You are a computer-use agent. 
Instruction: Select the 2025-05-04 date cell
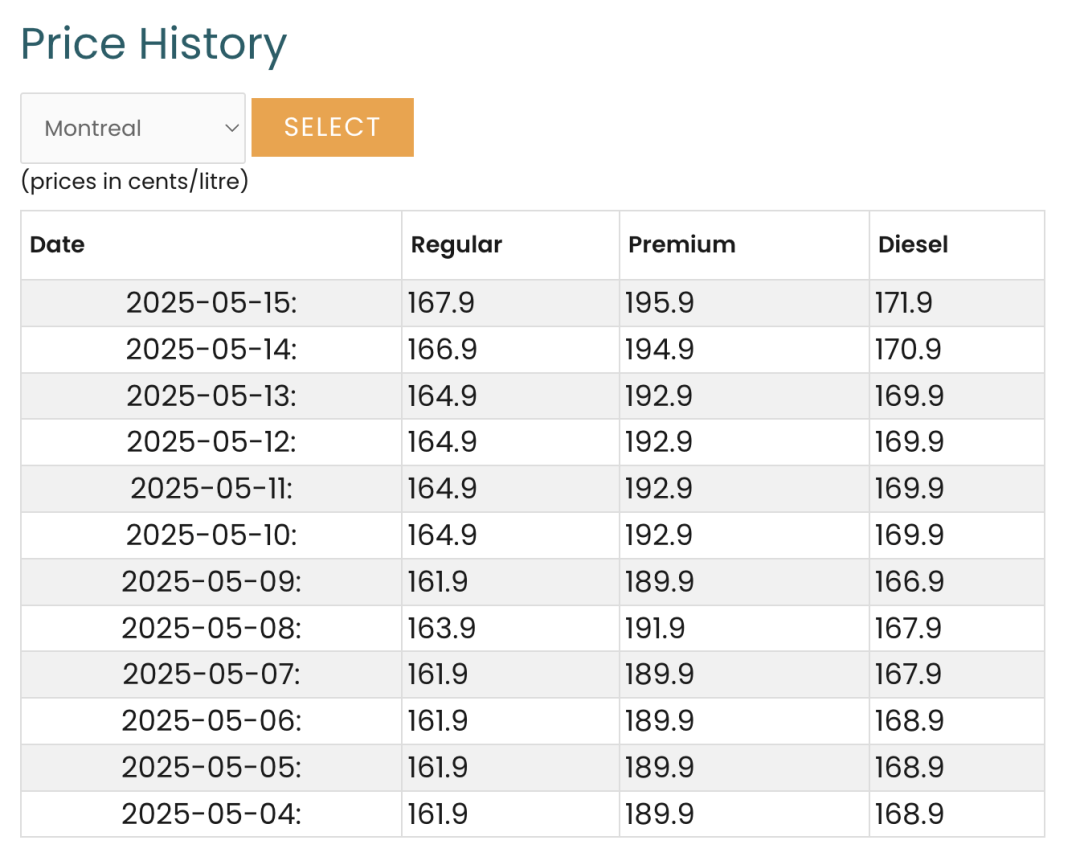coord(211,814)
